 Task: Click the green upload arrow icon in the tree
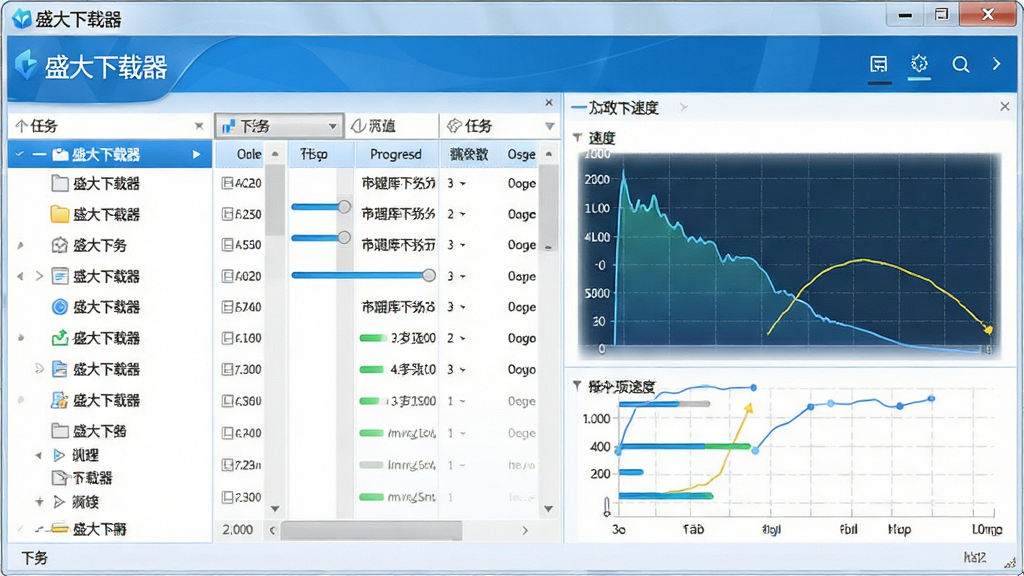coord(59,338)
